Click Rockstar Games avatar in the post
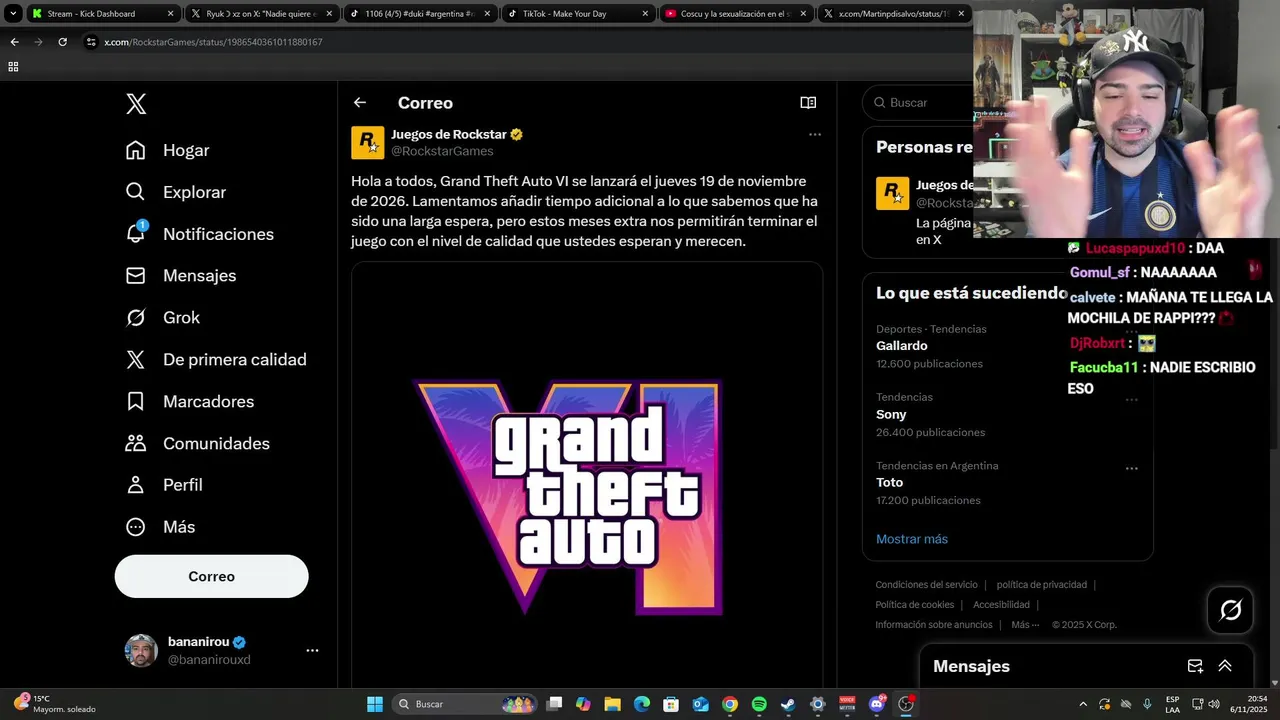1280x720 pixels. (367, 142)
